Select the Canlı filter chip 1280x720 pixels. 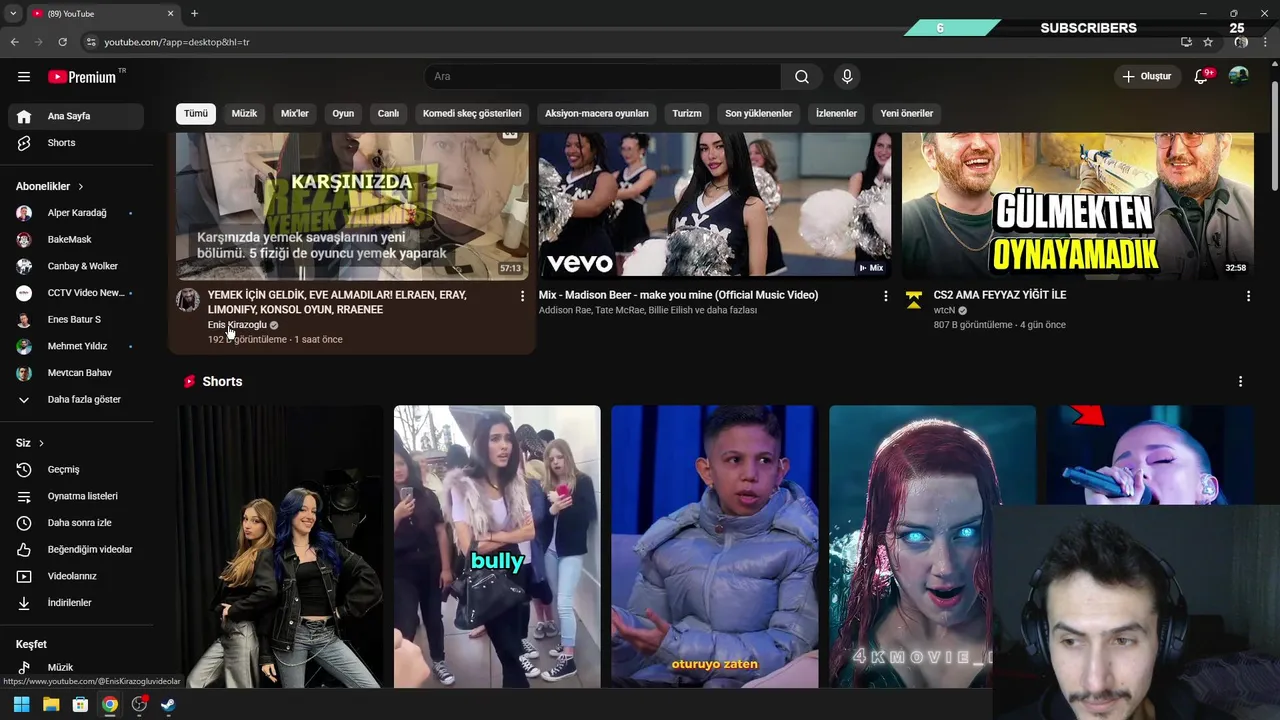(x=388, y=114)
